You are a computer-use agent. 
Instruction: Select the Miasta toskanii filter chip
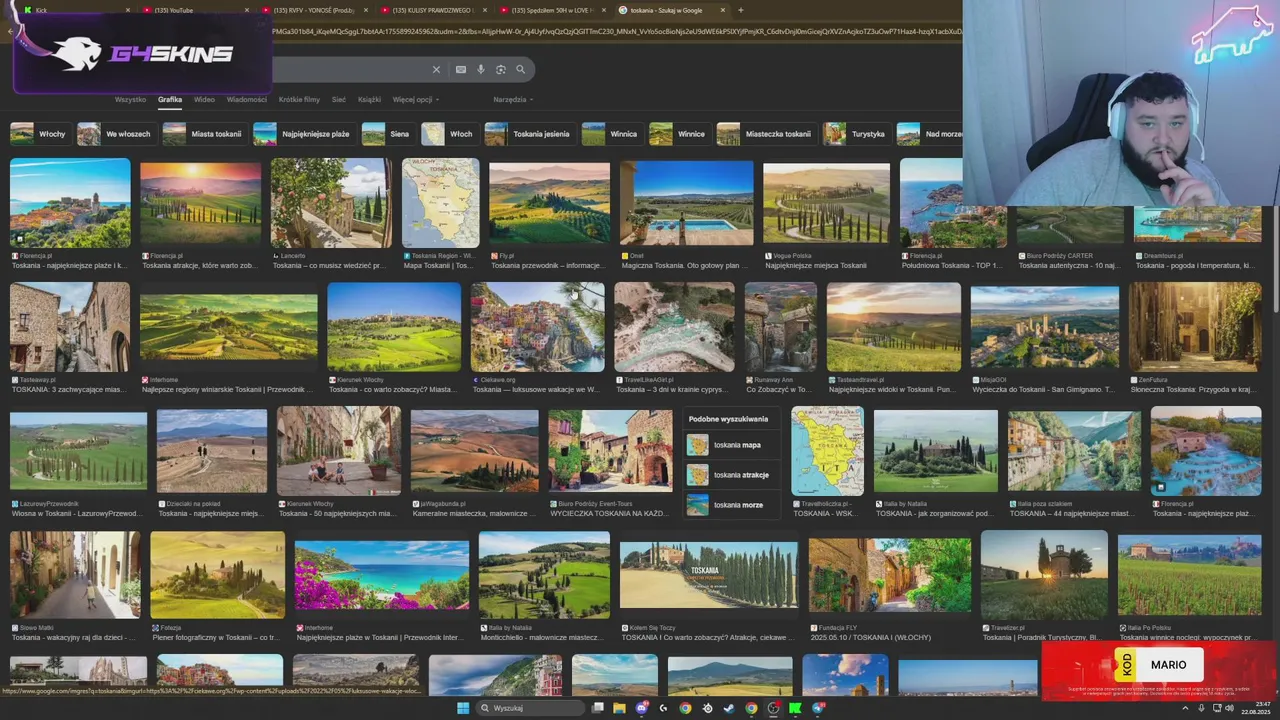click(x=204, y=134)
